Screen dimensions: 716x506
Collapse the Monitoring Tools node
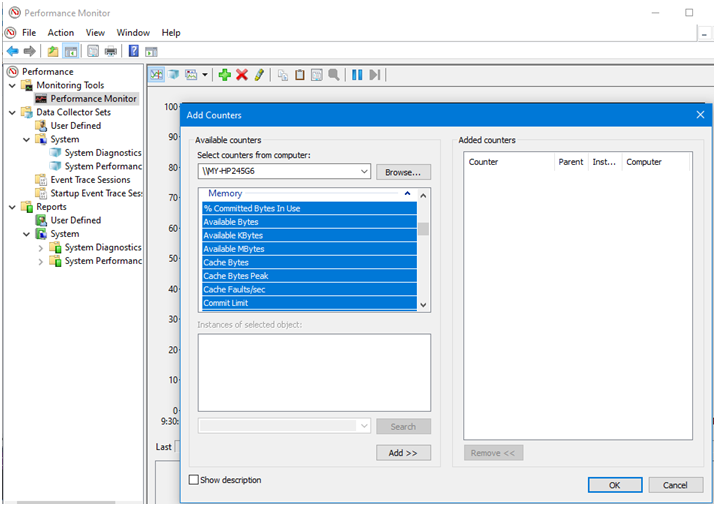12,85
